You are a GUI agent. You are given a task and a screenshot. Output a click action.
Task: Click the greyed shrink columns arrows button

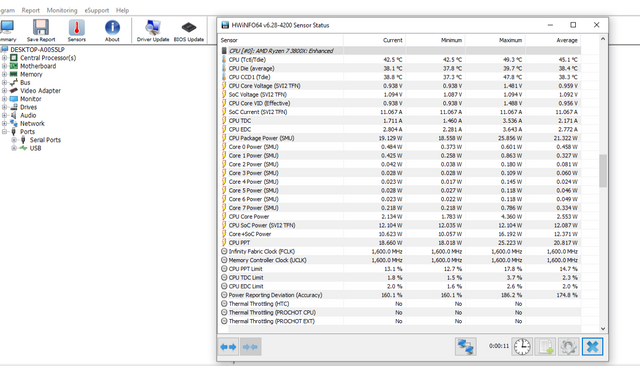pos(250,347)
